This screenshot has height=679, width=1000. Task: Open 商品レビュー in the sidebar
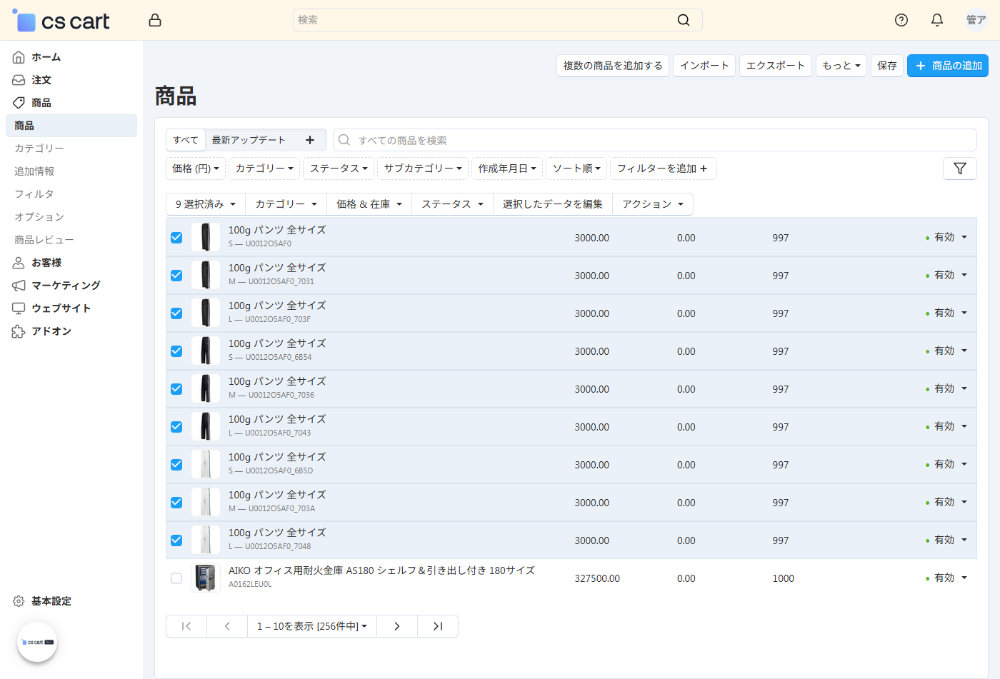tap(46, 239)
